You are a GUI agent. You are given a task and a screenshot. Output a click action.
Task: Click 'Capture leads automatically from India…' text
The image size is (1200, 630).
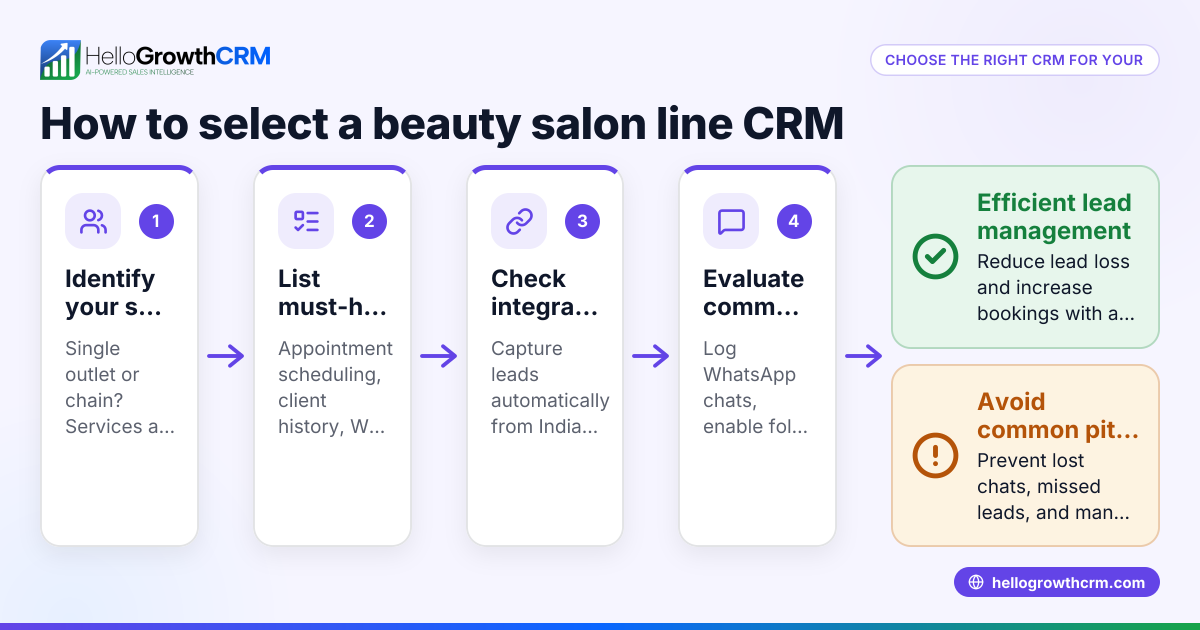(x=550, y=387)
